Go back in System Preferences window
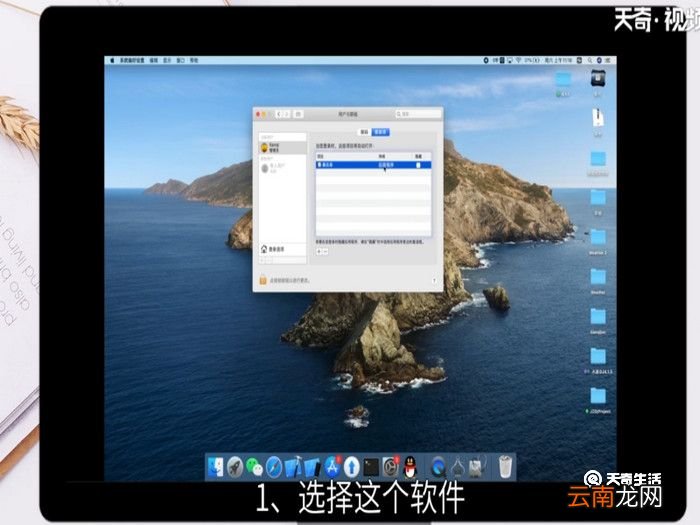This screenshot has height=525, width=700. click(x=279, y=114)
